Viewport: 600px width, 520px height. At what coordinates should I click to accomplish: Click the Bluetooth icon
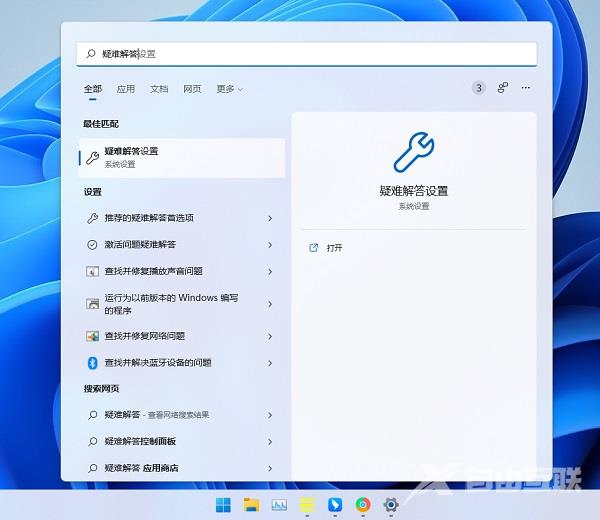tap(92, 363)
